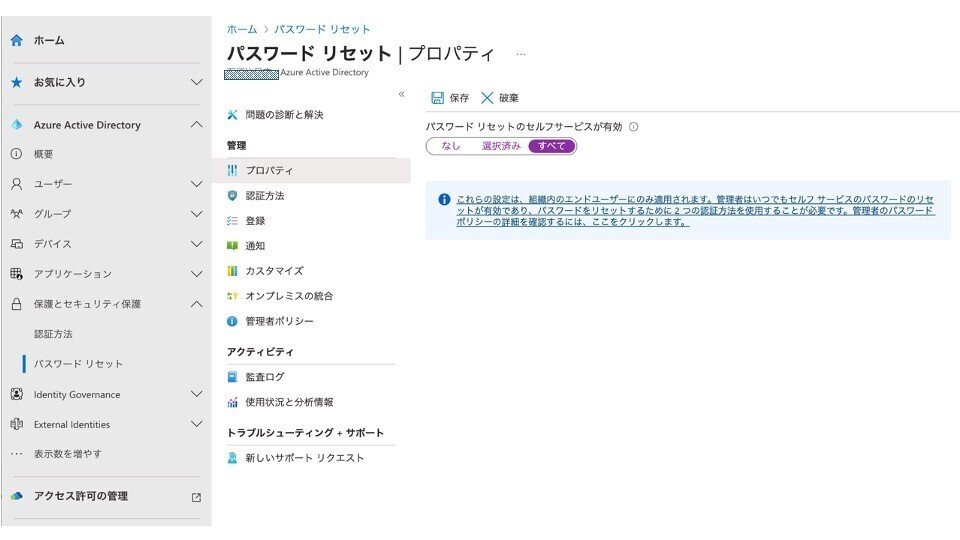The width and height of the screenshot is (960, 540).
Task: Expand the アプリケーション chevron
Action: [196, 274]
